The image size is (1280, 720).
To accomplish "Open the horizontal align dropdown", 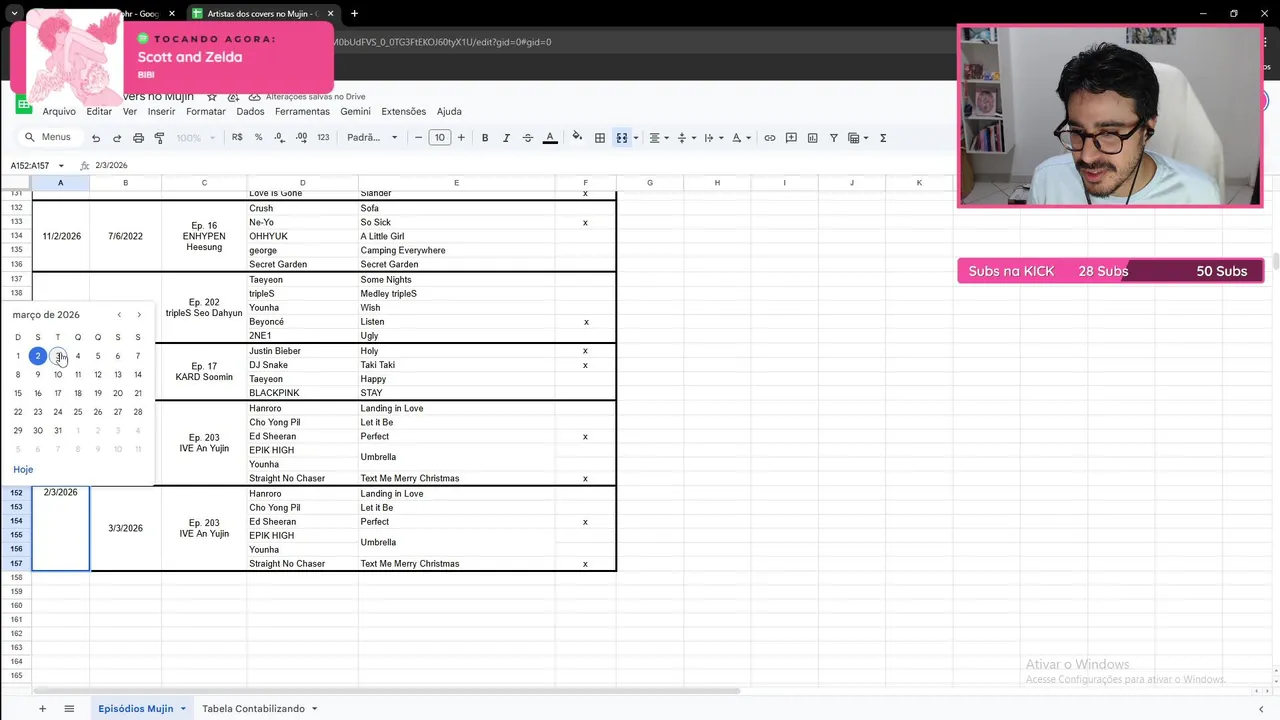I will click(x=658, y=138).
